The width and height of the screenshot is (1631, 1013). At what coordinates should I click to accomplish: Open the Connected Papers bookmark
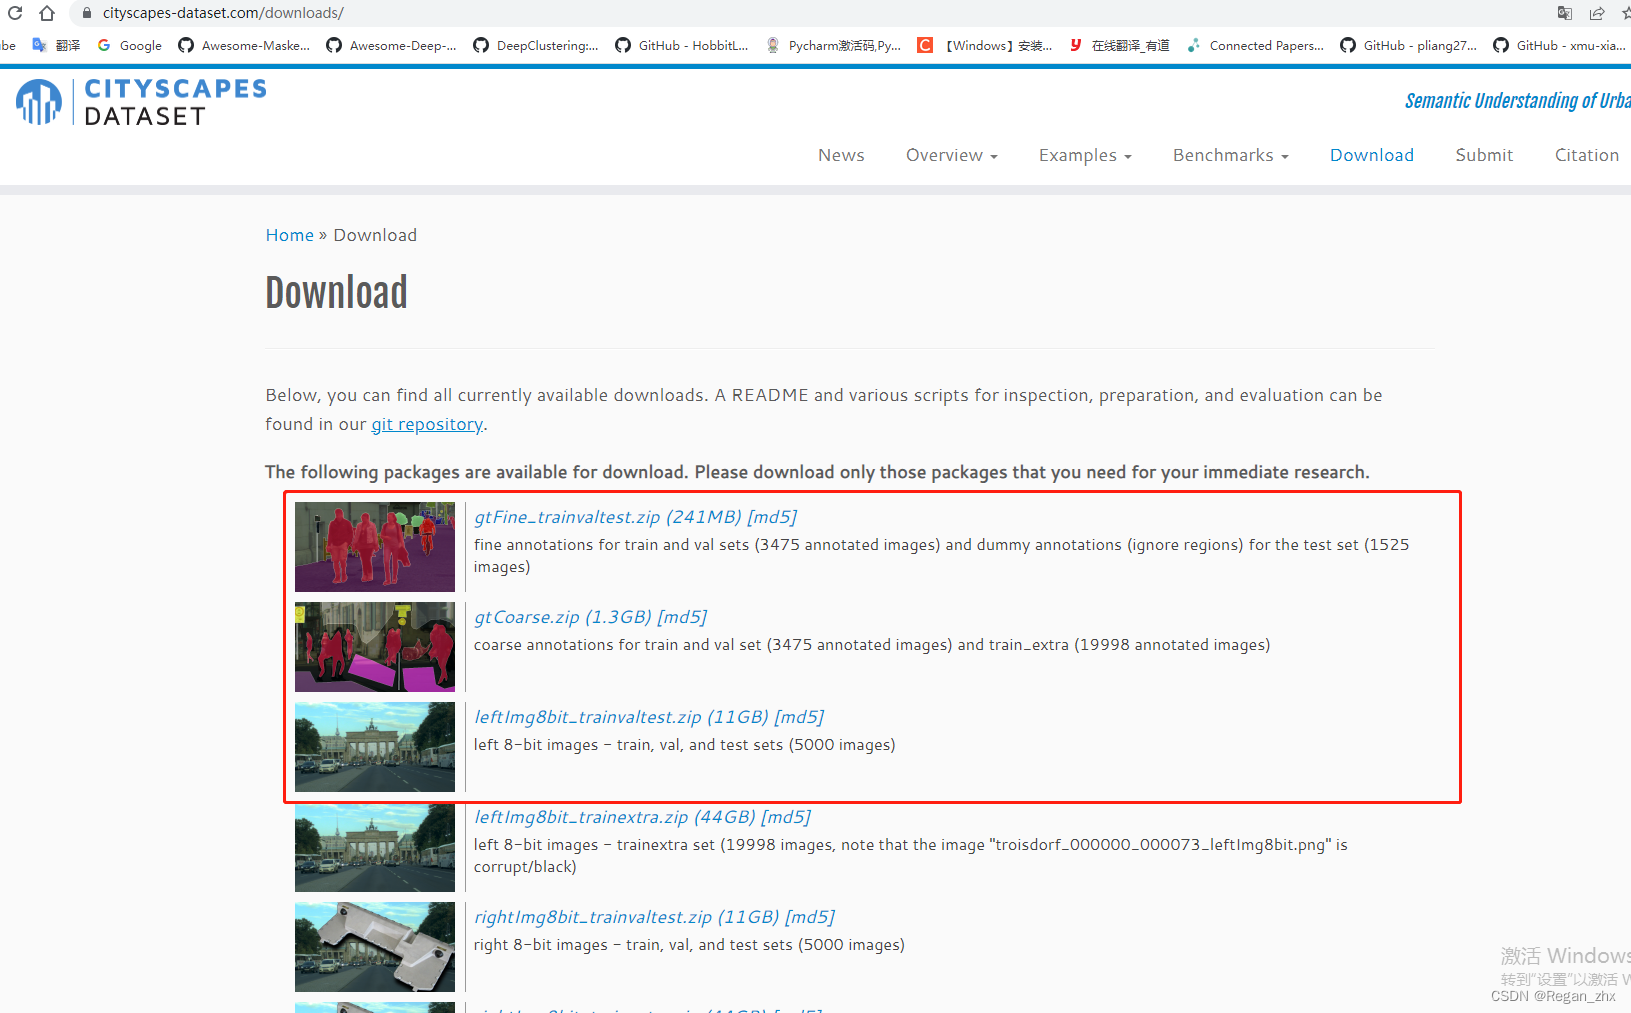click(1255, 45)
